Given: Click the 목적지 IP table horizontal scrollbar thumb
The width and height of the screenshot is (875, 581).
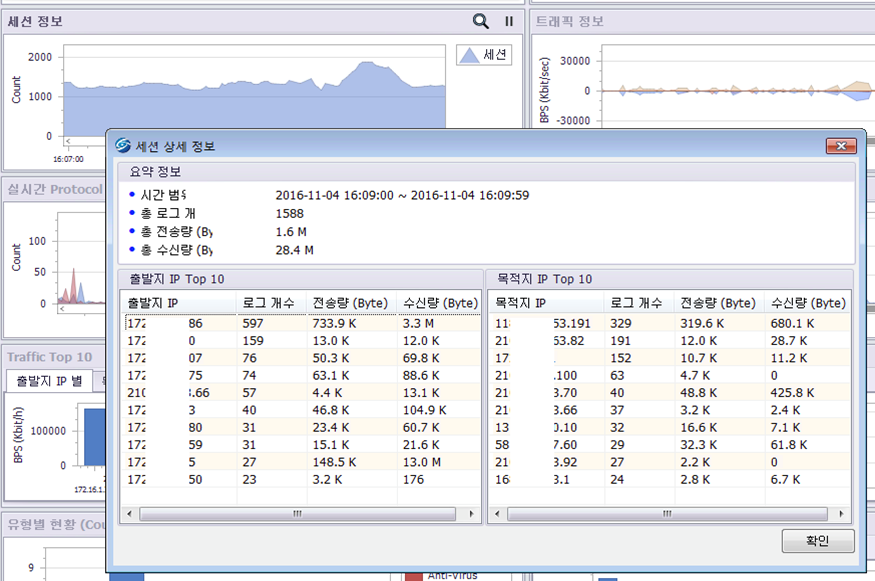Looking at the screenshot, I should click(x=667, y=513).
